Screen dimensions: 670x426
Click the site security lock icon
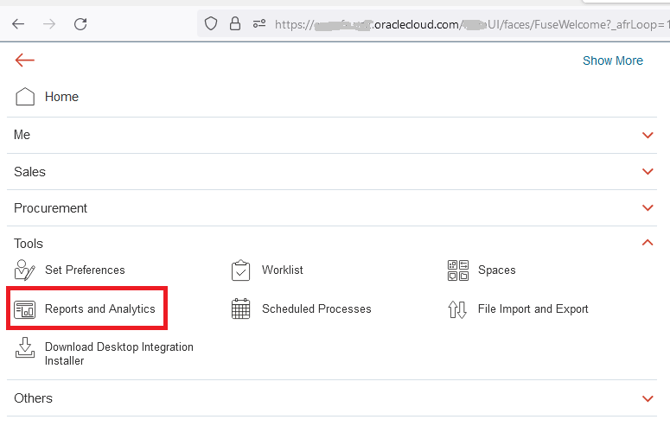(235, 23)
